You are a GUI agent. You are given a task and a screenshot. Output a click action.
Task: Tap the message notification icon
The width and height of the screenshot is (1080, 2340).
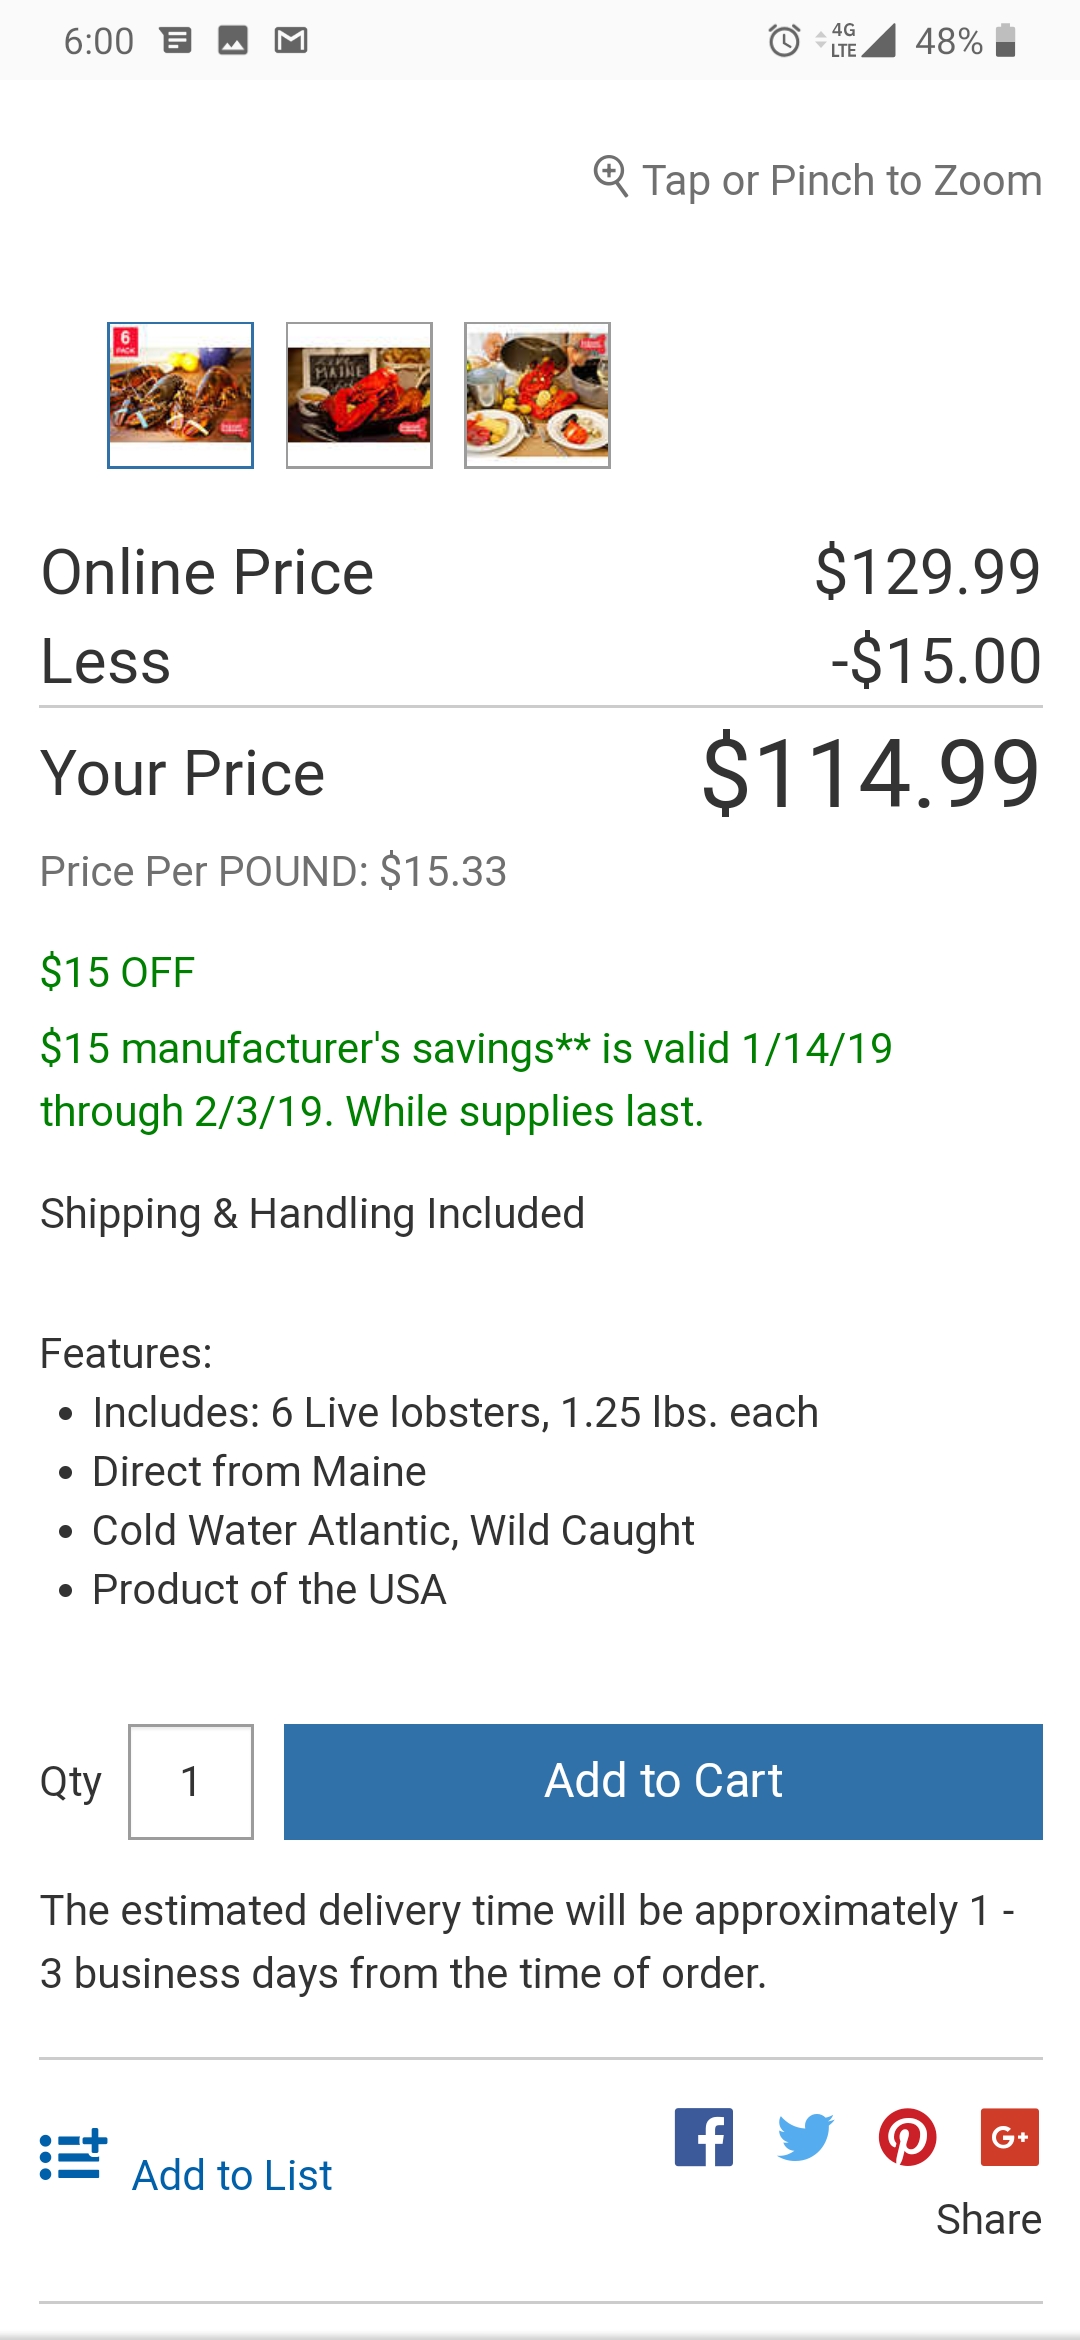click(x=176, y=41)
